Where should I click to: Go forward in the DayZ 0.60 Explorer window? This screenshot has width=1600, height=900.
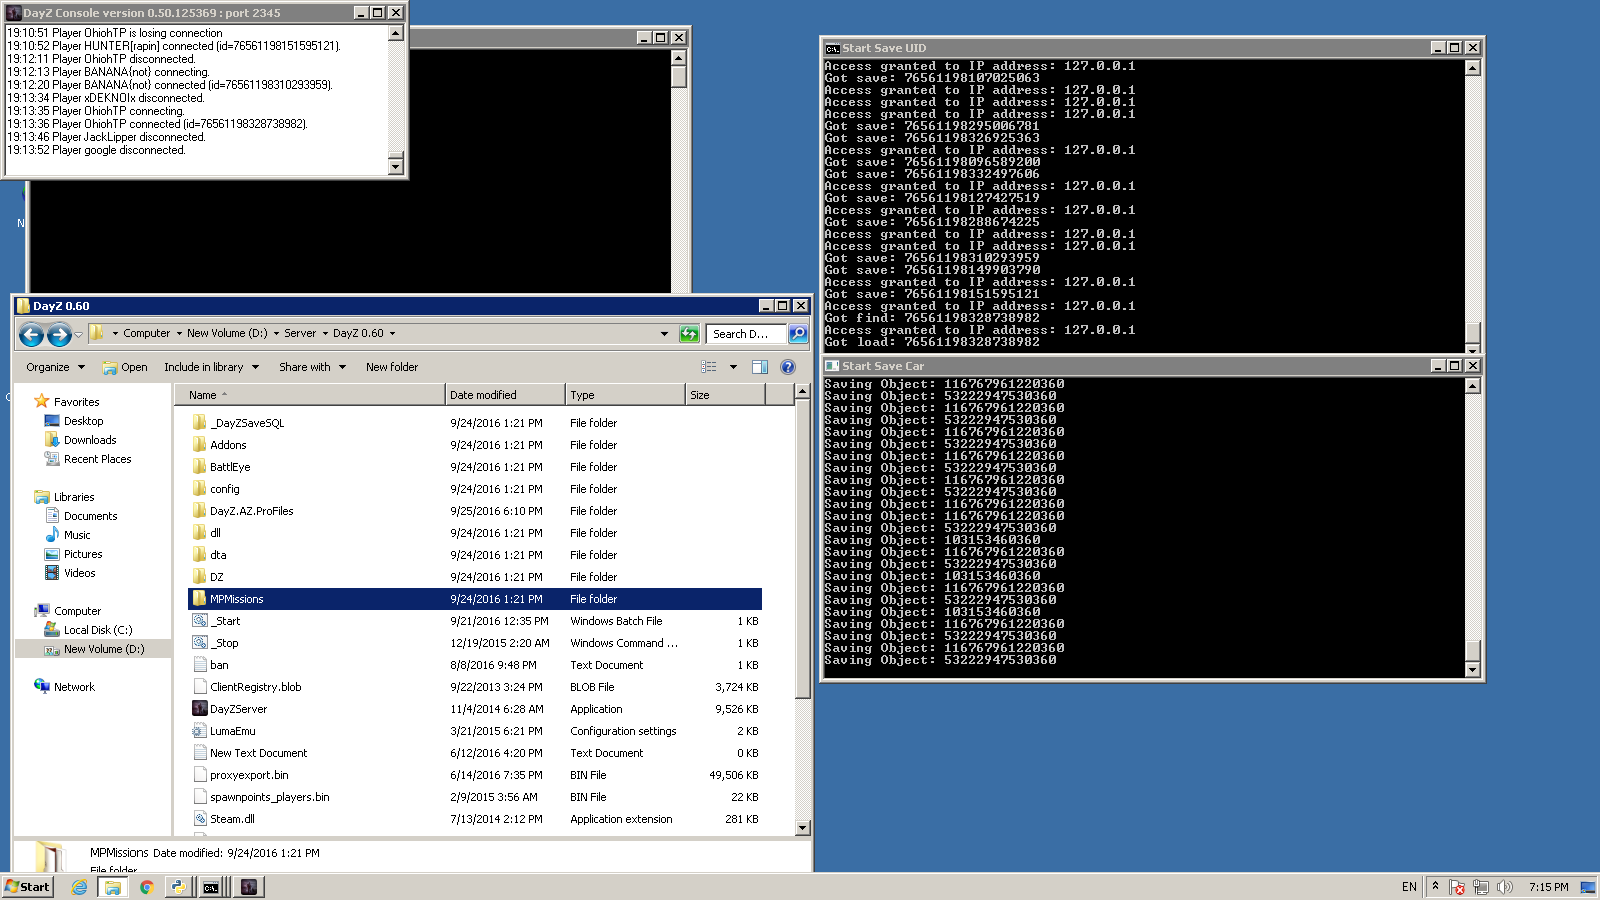59,334
